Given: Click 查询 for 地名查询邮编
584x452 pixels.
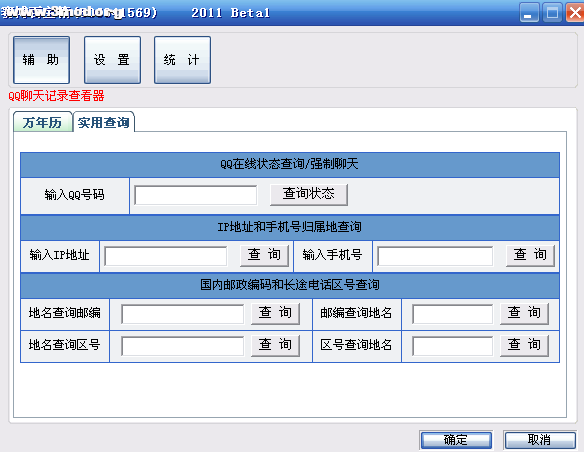Looking at the screenshot, I should 275,313.
